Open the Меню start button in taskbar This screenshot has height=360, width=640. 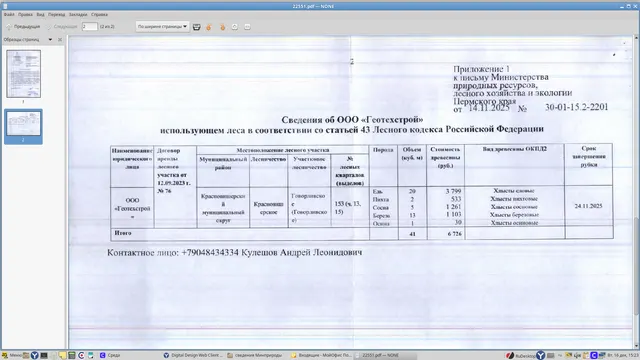[x=12, y=356]
